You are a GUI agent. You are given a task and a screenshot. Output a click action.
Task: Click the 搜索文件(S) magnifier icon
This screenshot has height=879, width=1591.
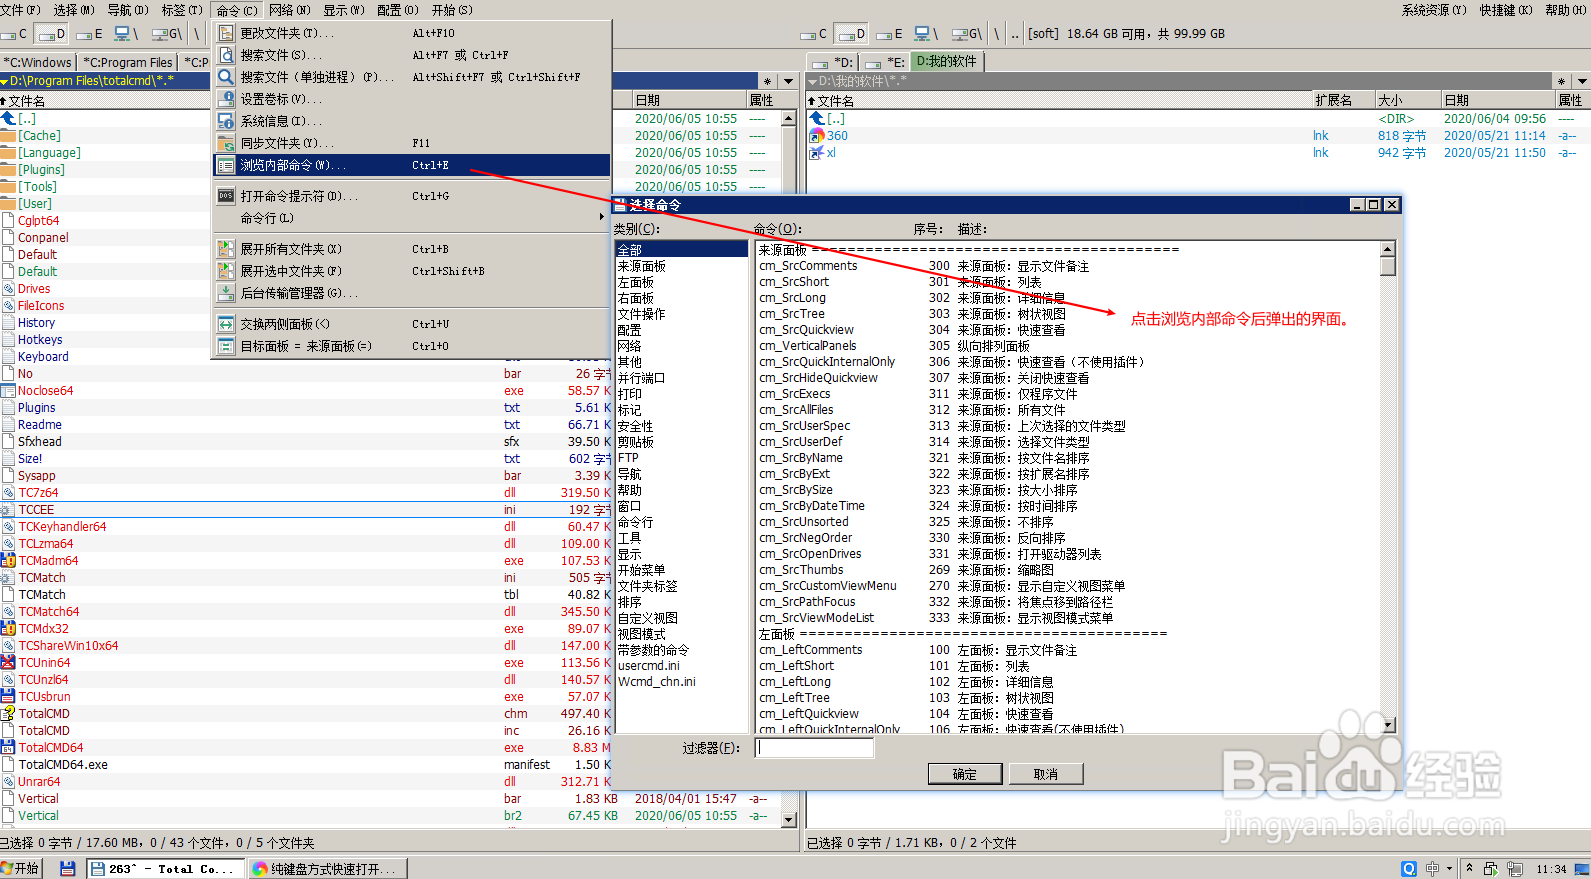(x=226, y=55)
